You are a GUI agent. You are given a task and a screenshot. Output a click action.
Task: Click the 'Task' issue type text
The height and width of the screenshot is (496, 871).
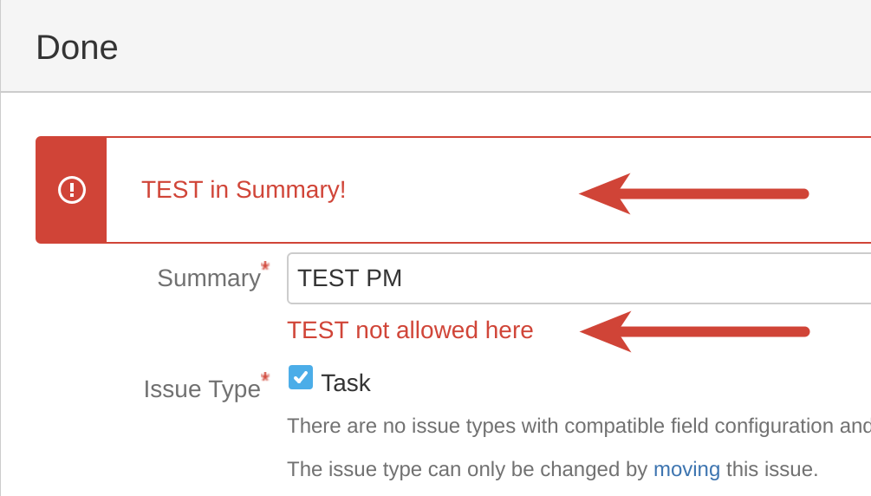[x=346, y=383]
